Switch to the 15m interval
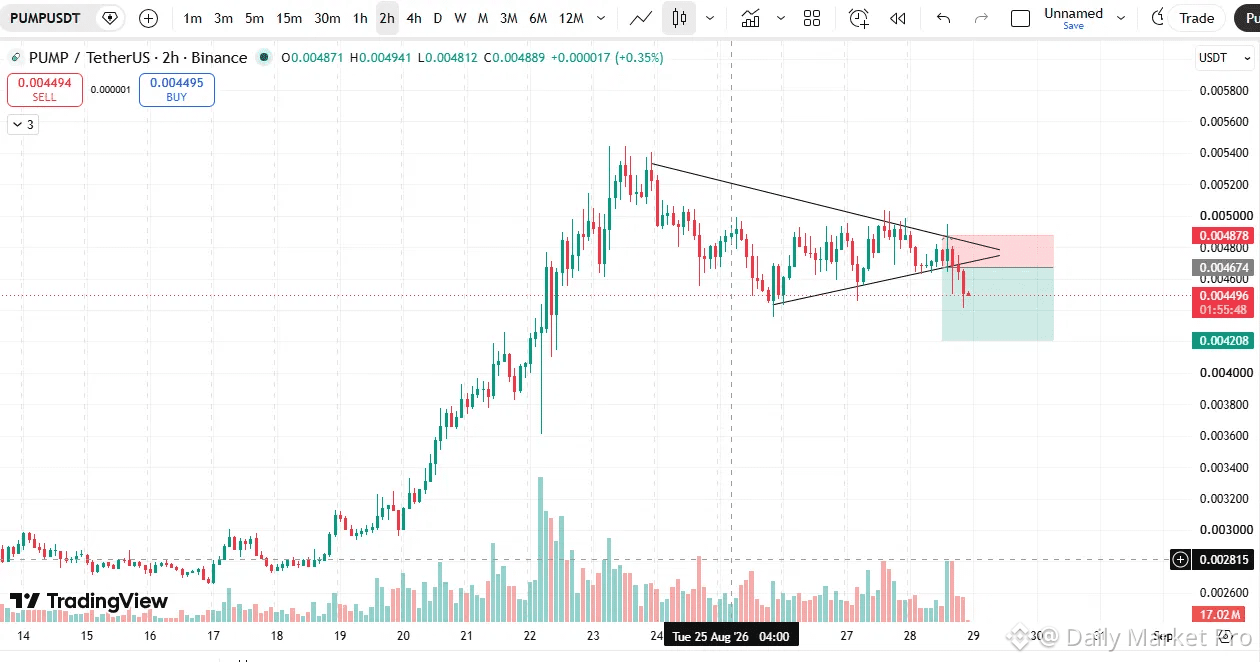The image size is (1260, 662). pos(289,18)
